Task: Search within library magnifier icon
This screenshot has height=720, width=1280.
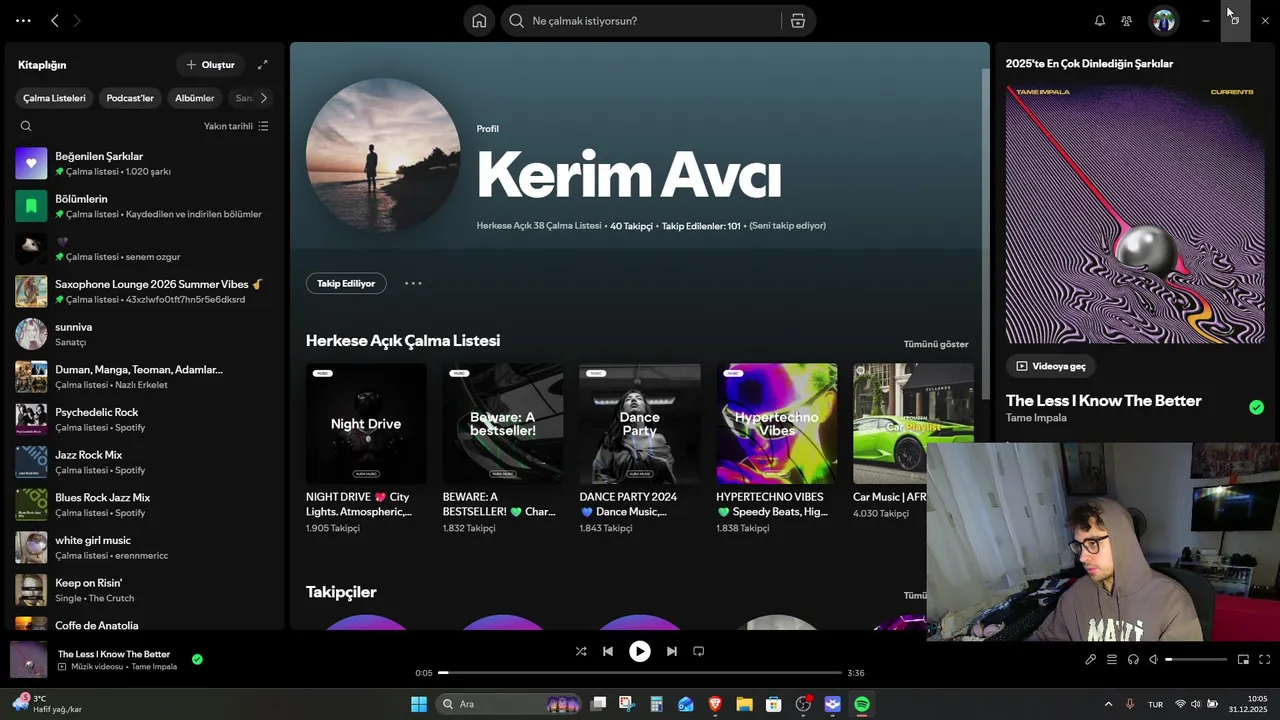Action: click(26, 126)
